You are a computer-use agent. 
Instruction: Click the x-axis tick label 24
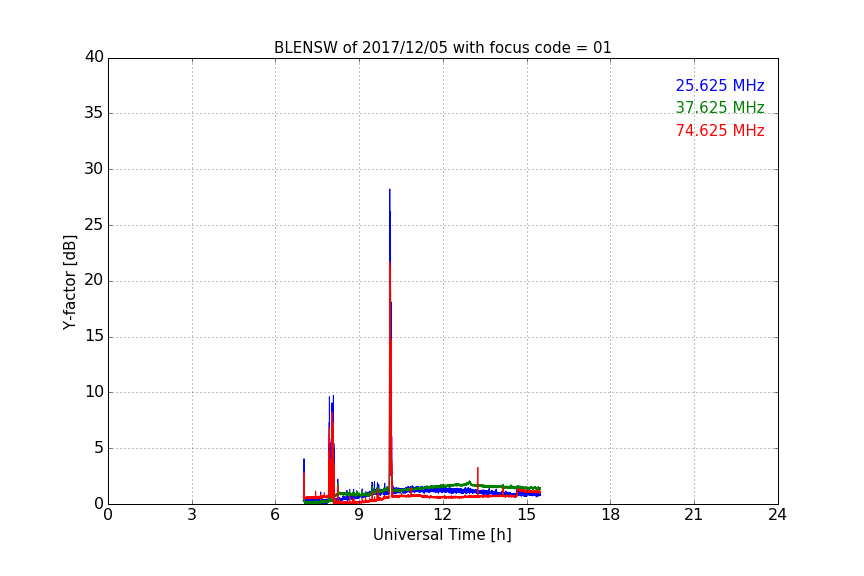pos(777,515)
